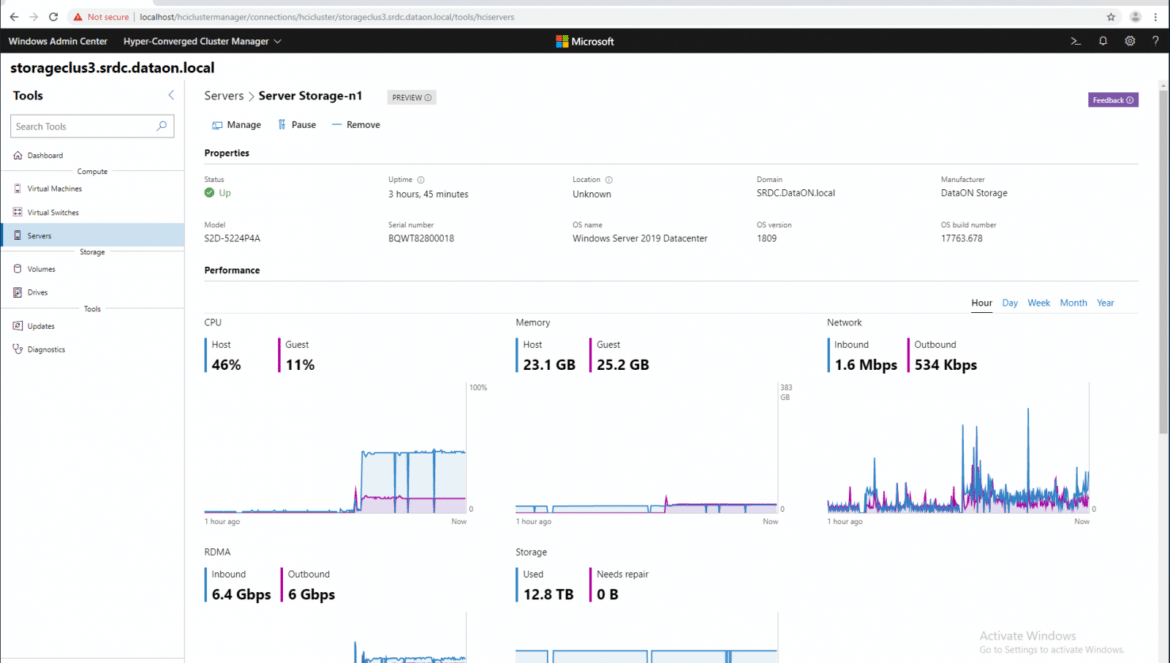Select the Hour time range
This screenshot has width=1170, height=663.
(981, 303)
